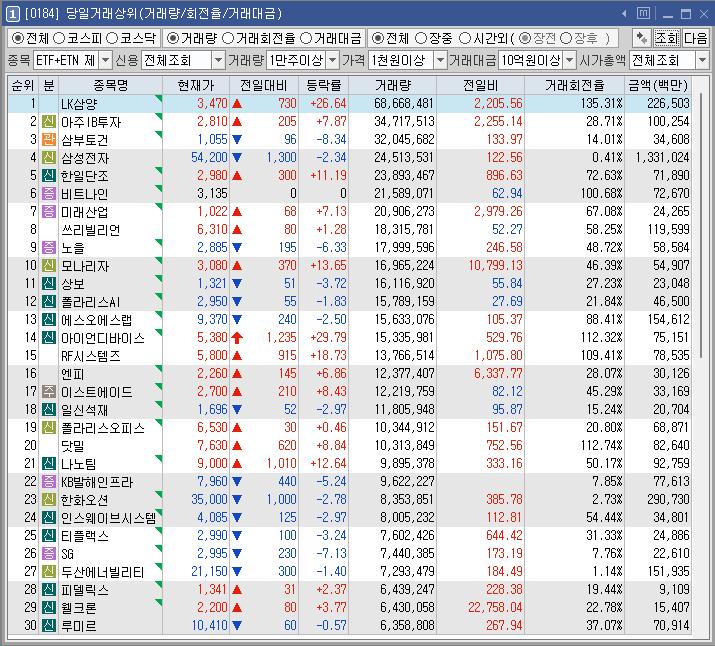This screenshot has width=715, height=646.
Task: Open the 시가총액 전체조회 dropdown
Action: point(702,60)
